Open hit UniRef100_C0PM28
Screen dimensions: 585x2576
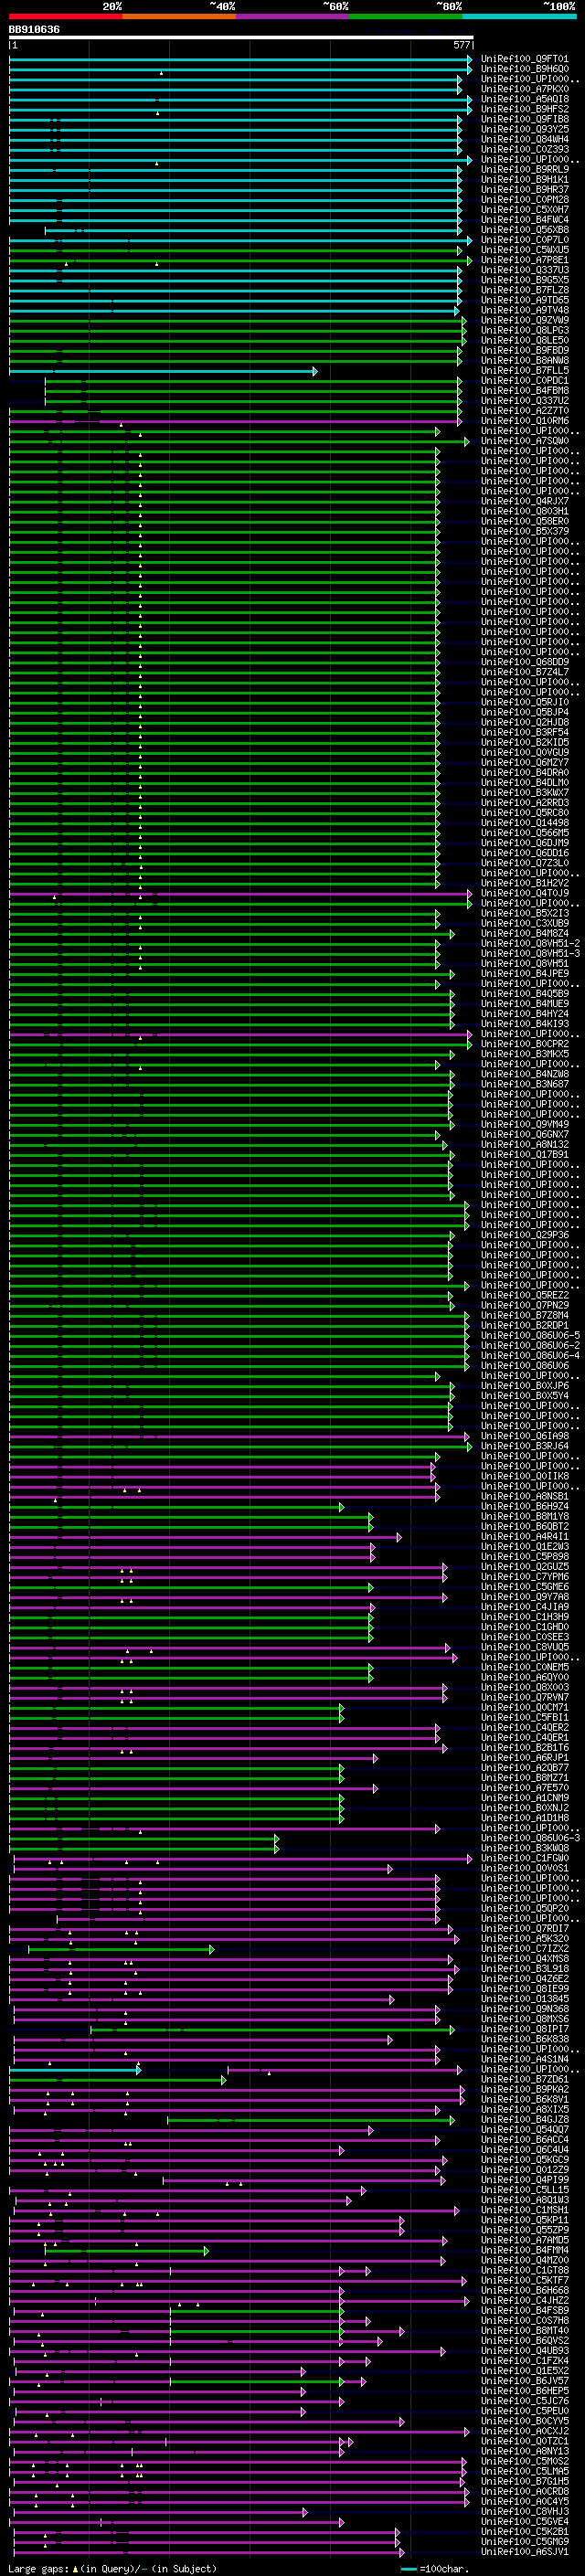click(525, 199)
